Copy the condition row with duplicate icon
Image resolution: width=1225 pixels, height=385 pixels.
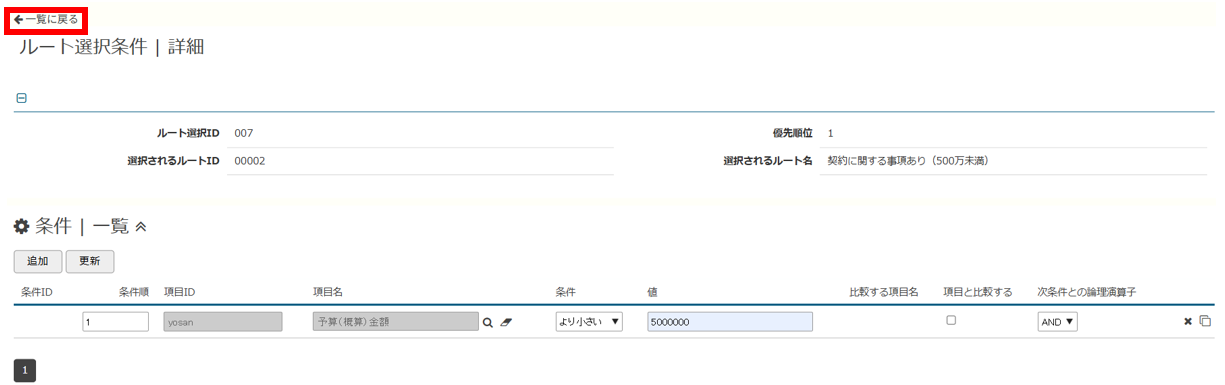pyautogui.click(x=1205, y=321)
